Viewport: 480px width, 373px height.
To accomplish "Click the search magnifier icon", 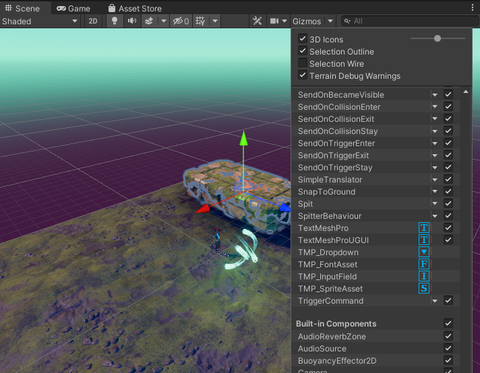I will click(347, 21).
